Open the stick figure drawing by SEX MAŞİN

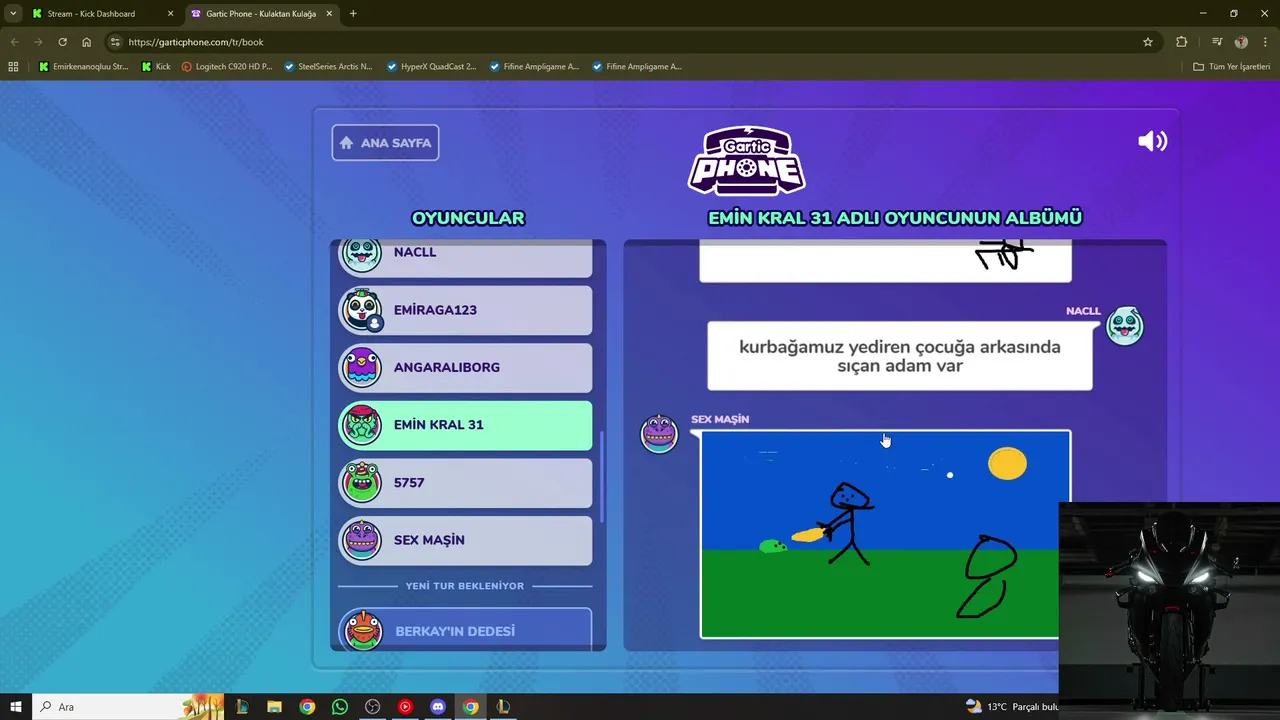pyautogui.click(x=885, y=534)
